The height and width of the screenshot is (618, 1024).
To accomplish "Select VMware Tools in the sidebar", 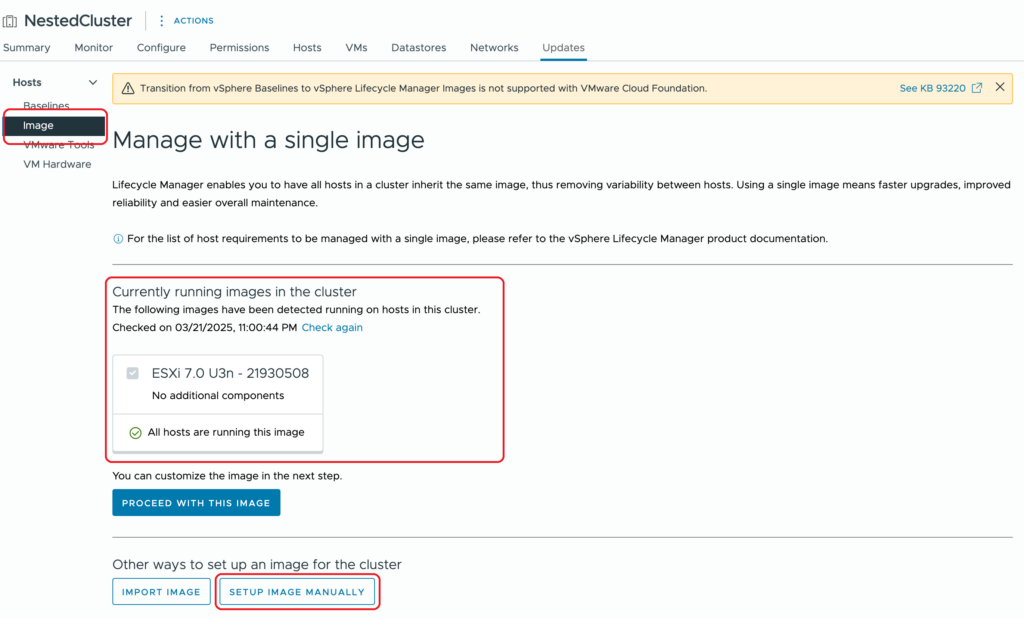I will (x=59, y=145).
